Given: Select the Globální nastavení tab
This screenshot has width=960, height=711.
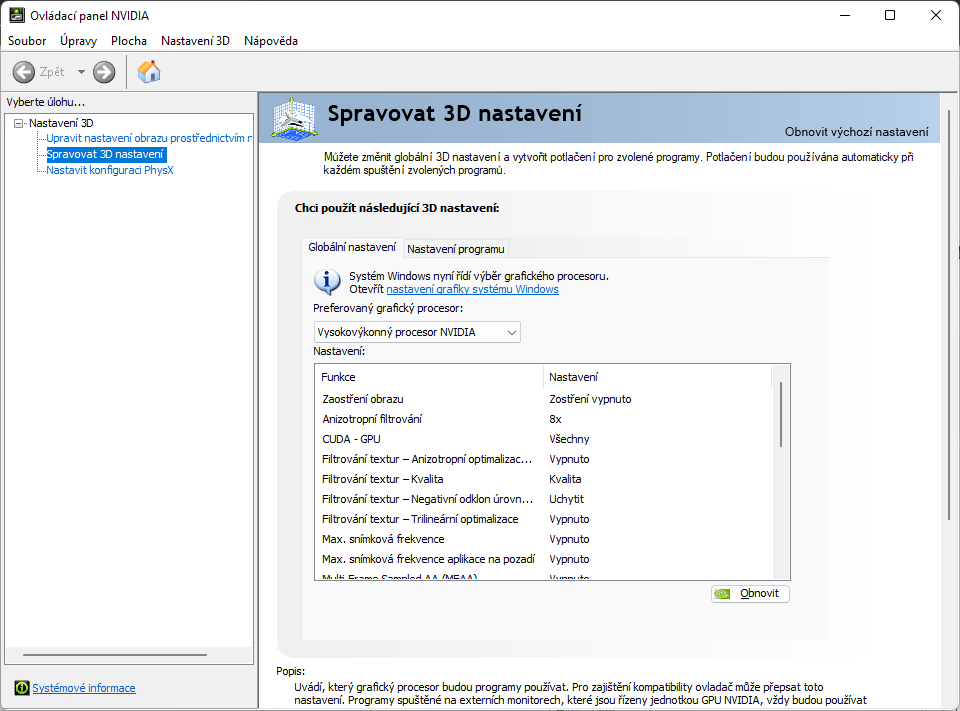Looking at the screenshot, I should point(352,247).
